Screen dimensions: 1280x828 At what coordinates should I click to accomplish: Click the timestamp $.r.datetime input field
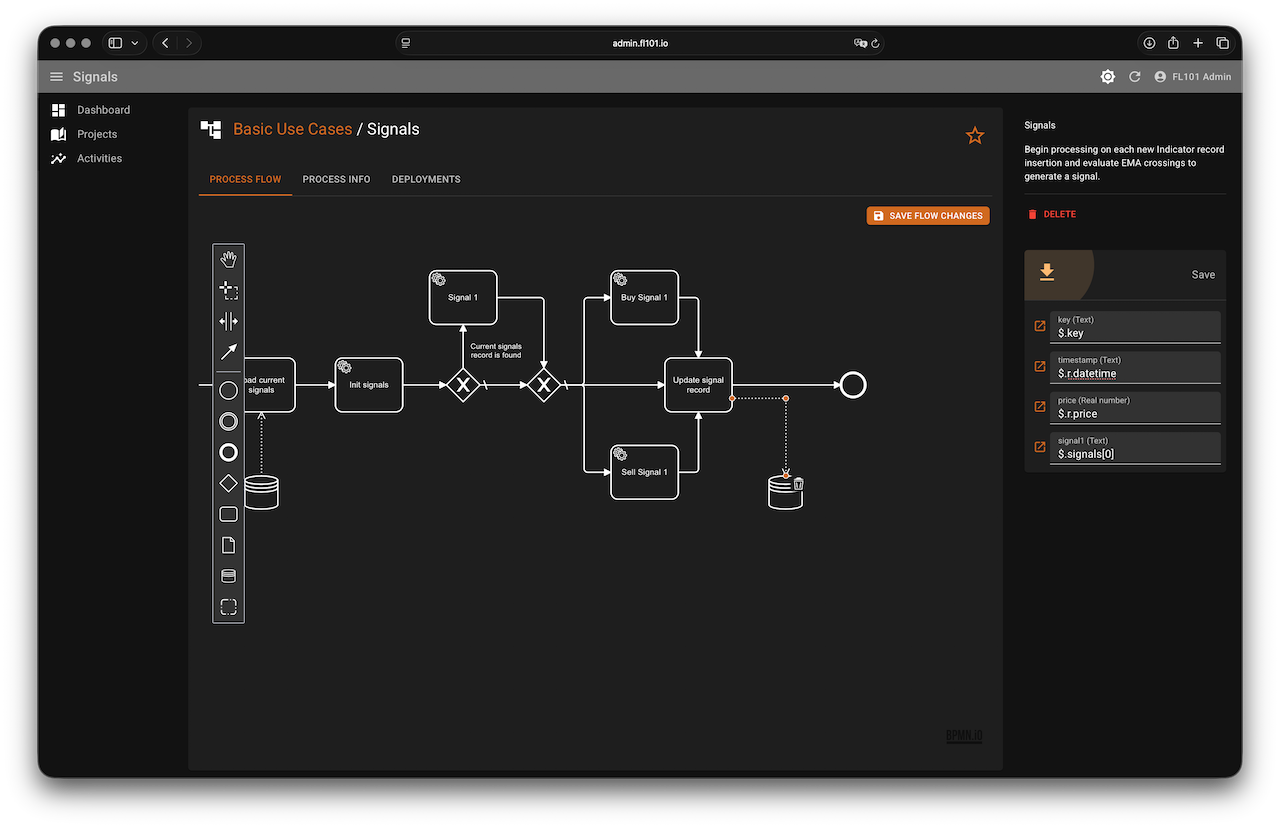click(1137, 373)
